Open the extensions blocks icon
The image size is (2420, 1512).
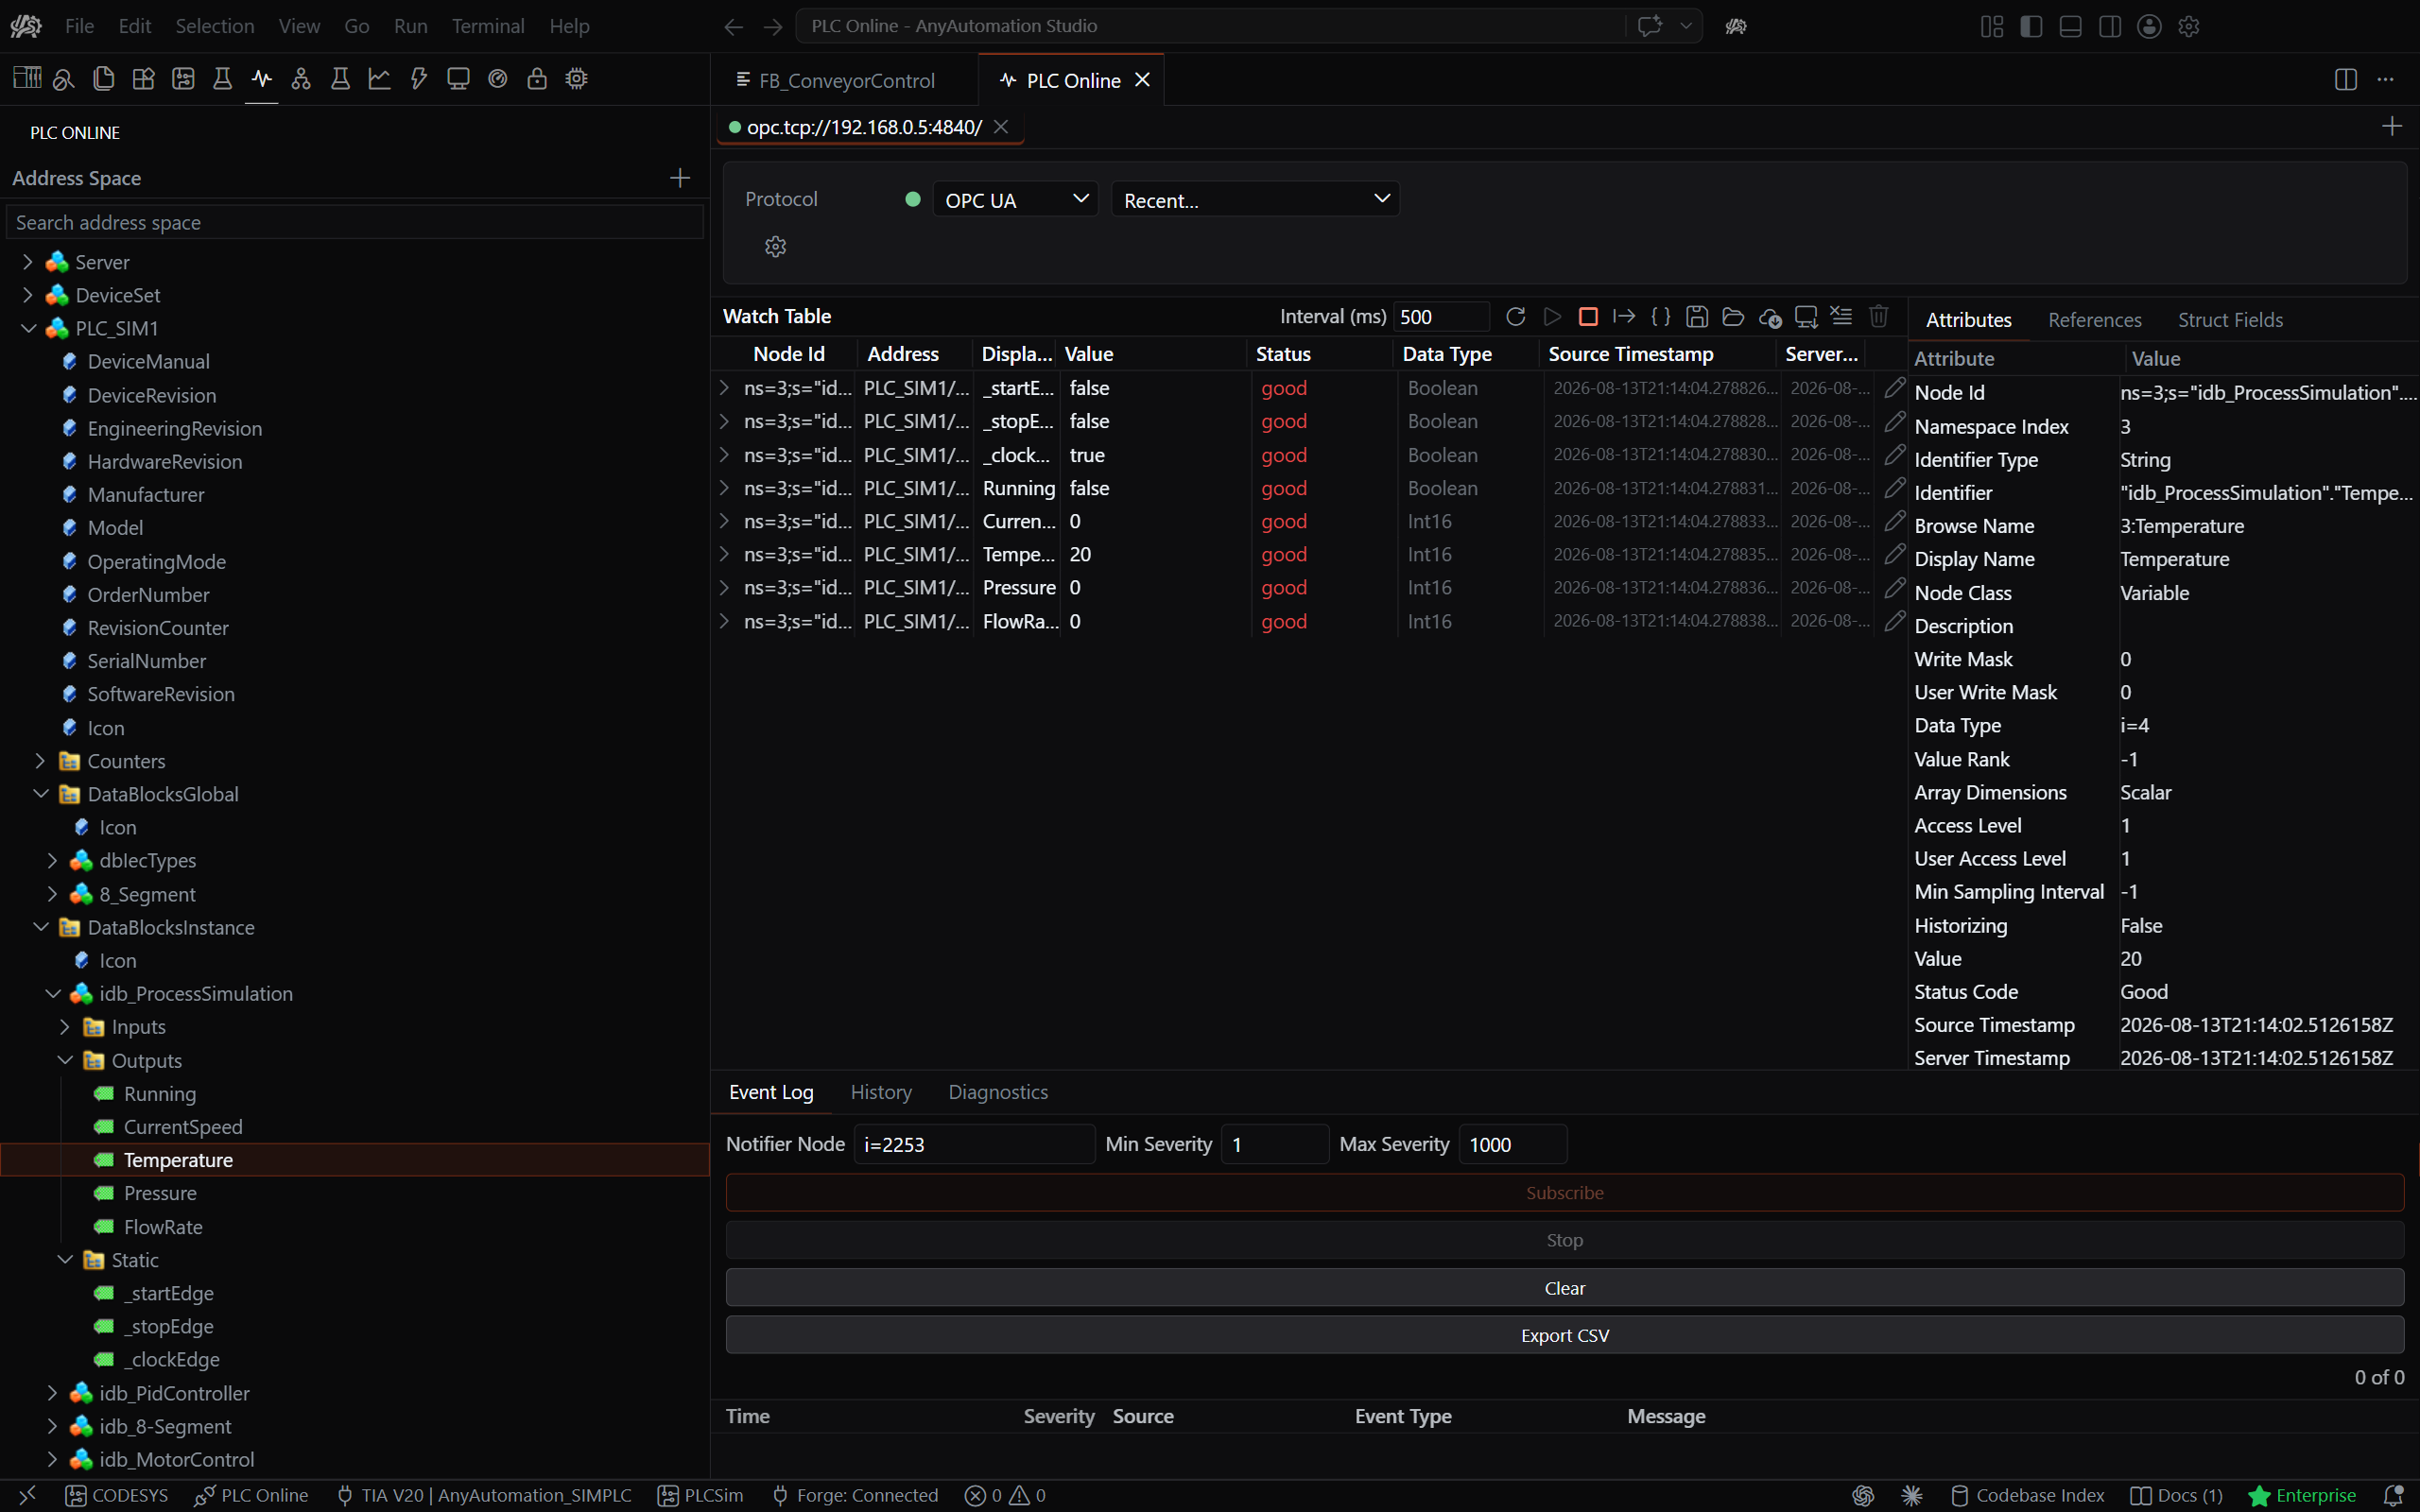[x=143, y=79]
